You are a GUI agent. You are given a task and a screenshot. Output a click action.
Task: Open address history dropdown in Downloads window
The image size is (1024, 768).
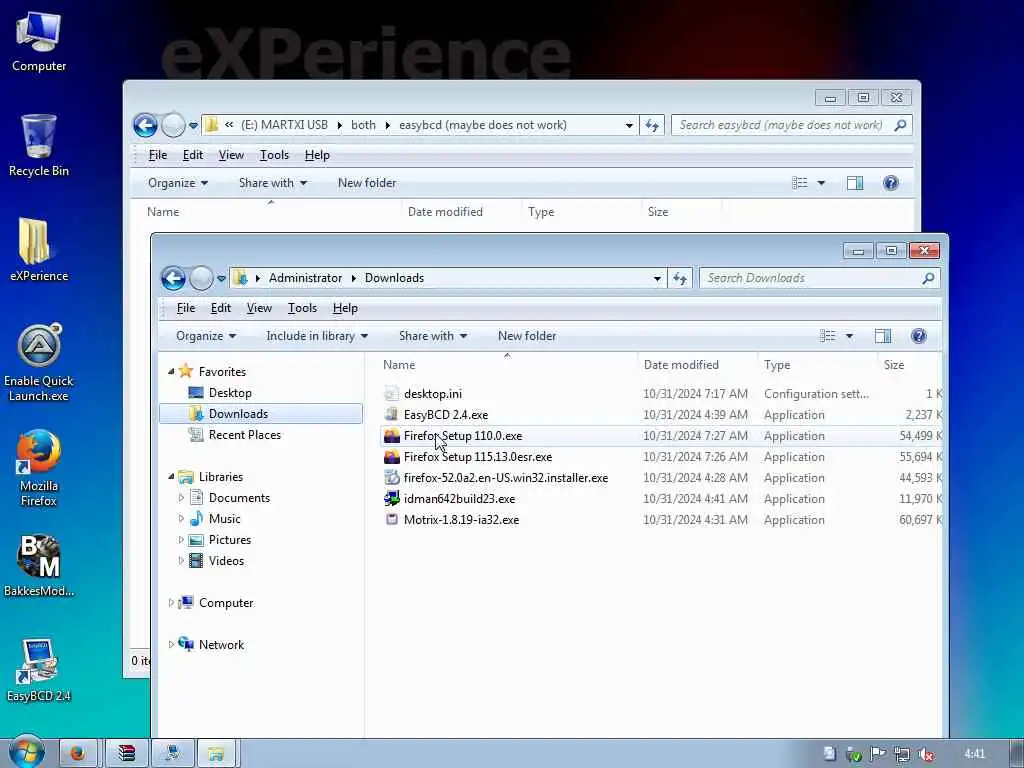[657, 278]
